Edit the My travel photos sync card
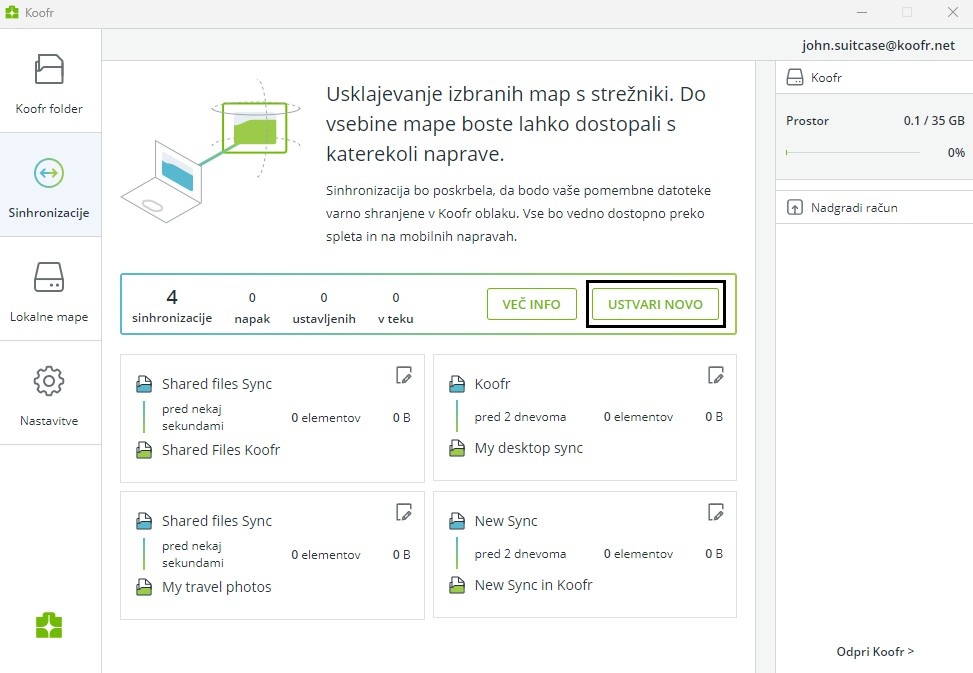 (x=404, y=512)
